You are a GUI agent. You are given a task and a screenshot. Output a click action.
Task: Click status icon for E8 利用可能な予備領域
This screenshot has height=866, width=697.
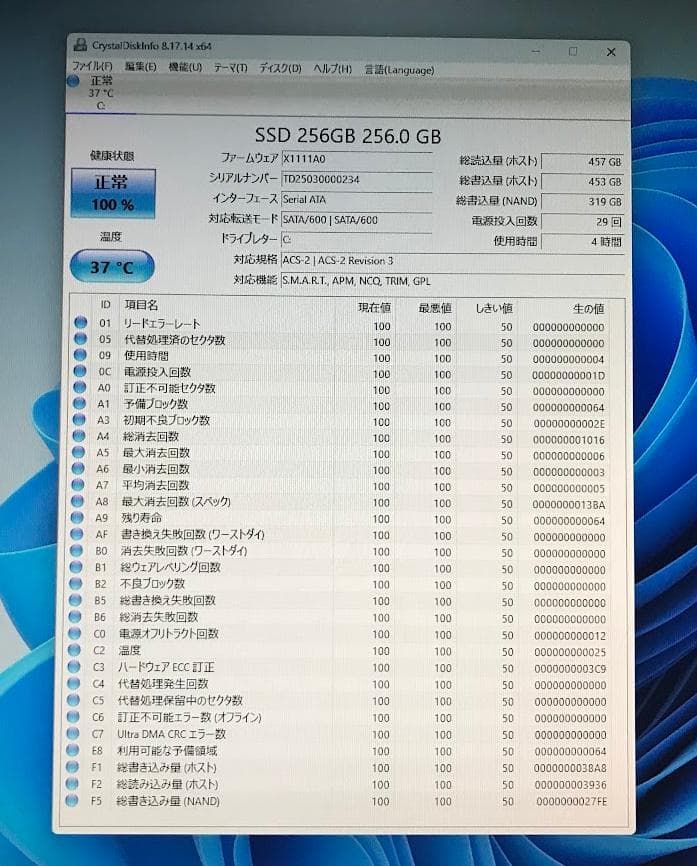73,750
